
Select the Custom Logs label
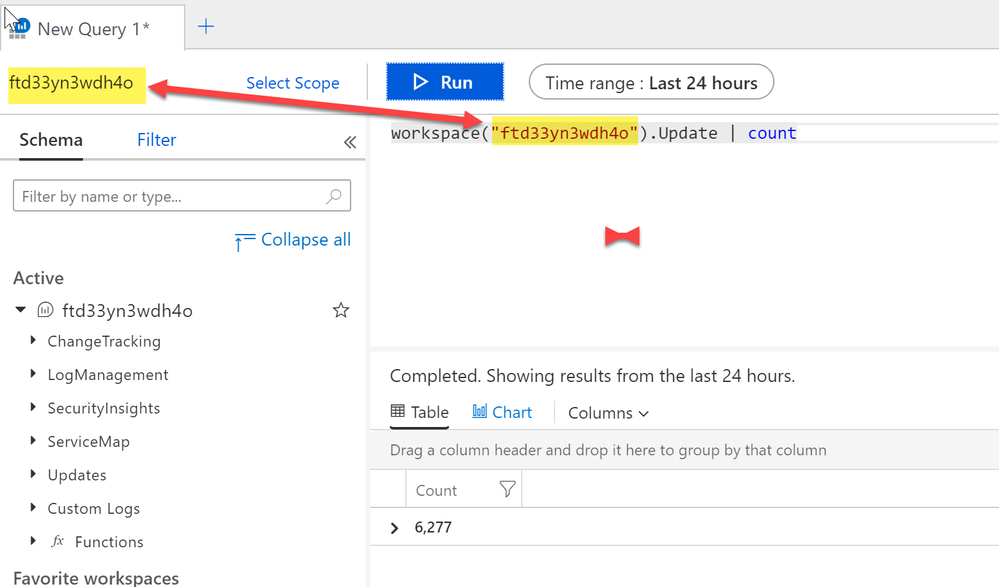coord(94,509)
